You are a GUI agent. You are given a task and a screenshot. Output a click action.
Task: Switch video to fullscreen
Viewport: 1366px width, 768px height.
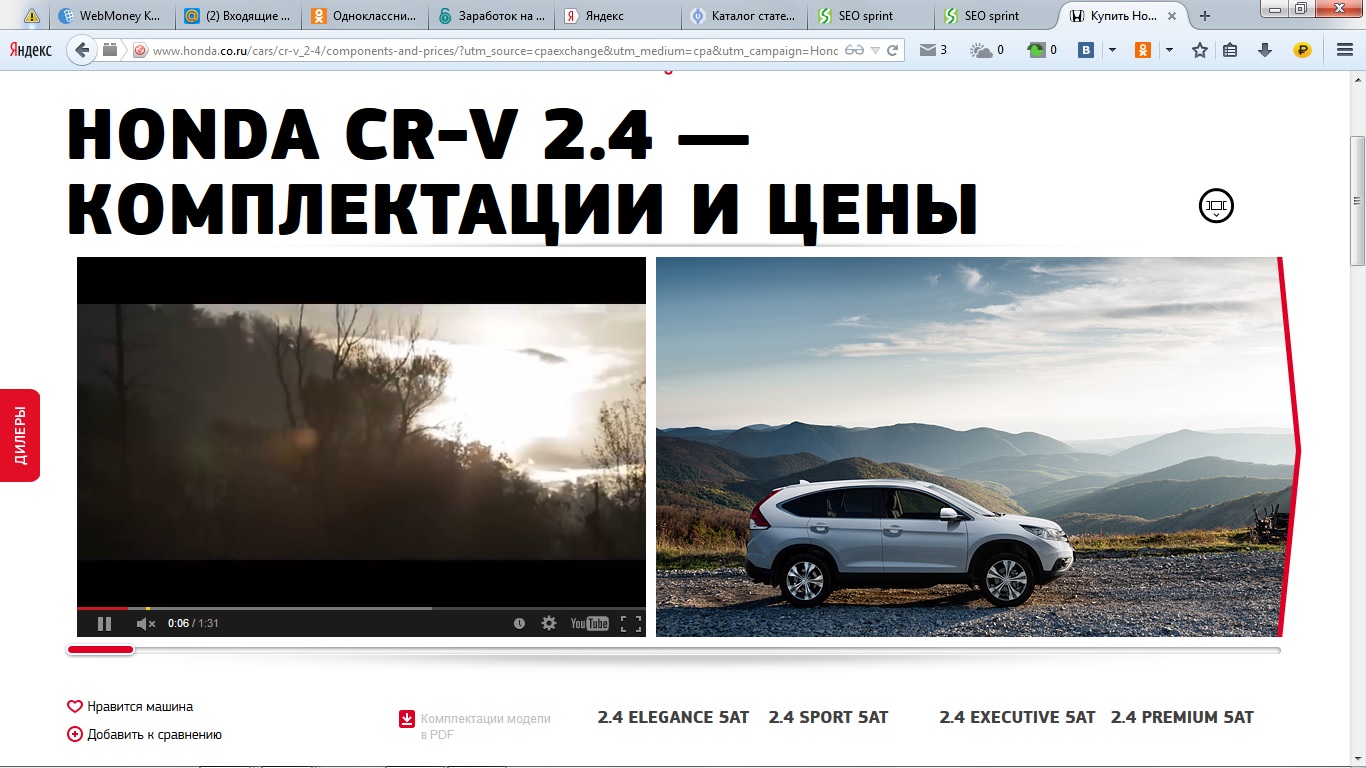tap(630, 624)
